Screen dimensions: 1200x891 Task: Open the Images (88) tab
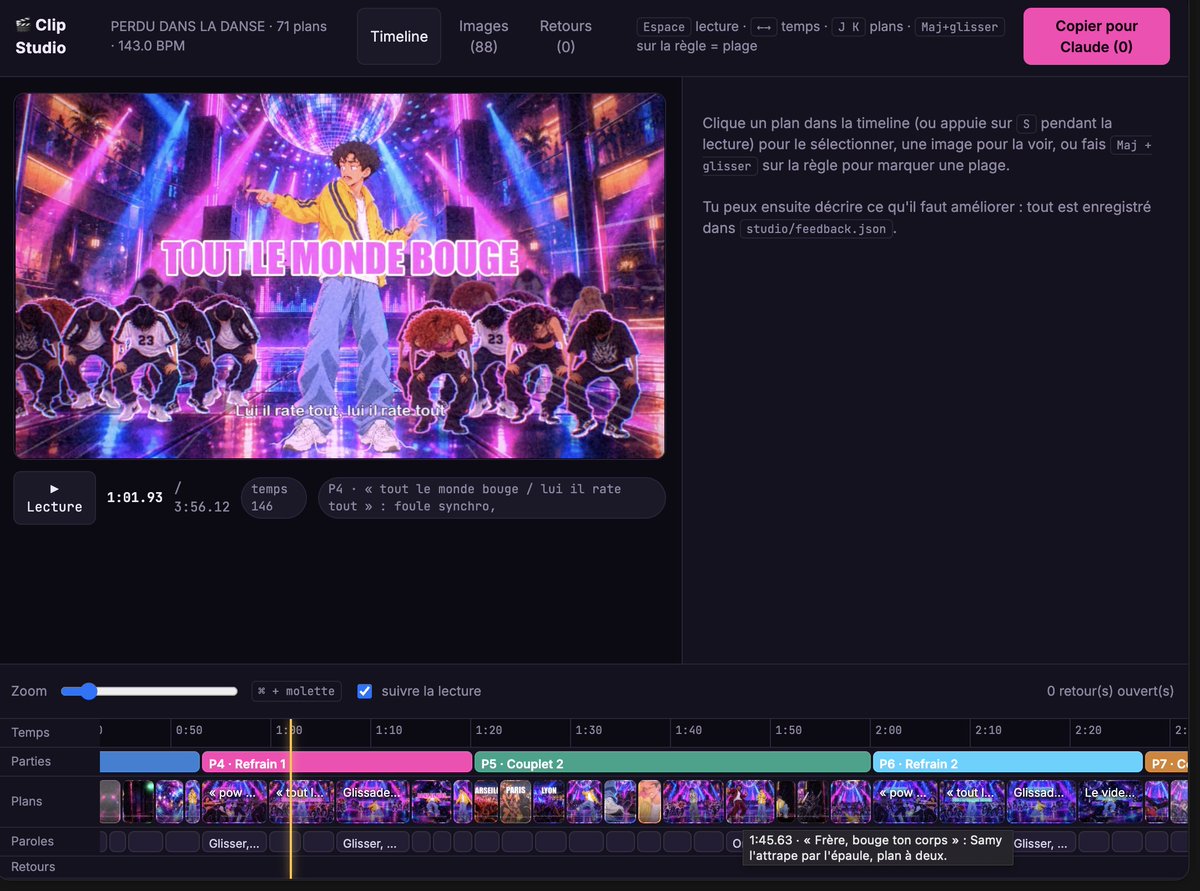pyautogui.click(x=484, y=36)
